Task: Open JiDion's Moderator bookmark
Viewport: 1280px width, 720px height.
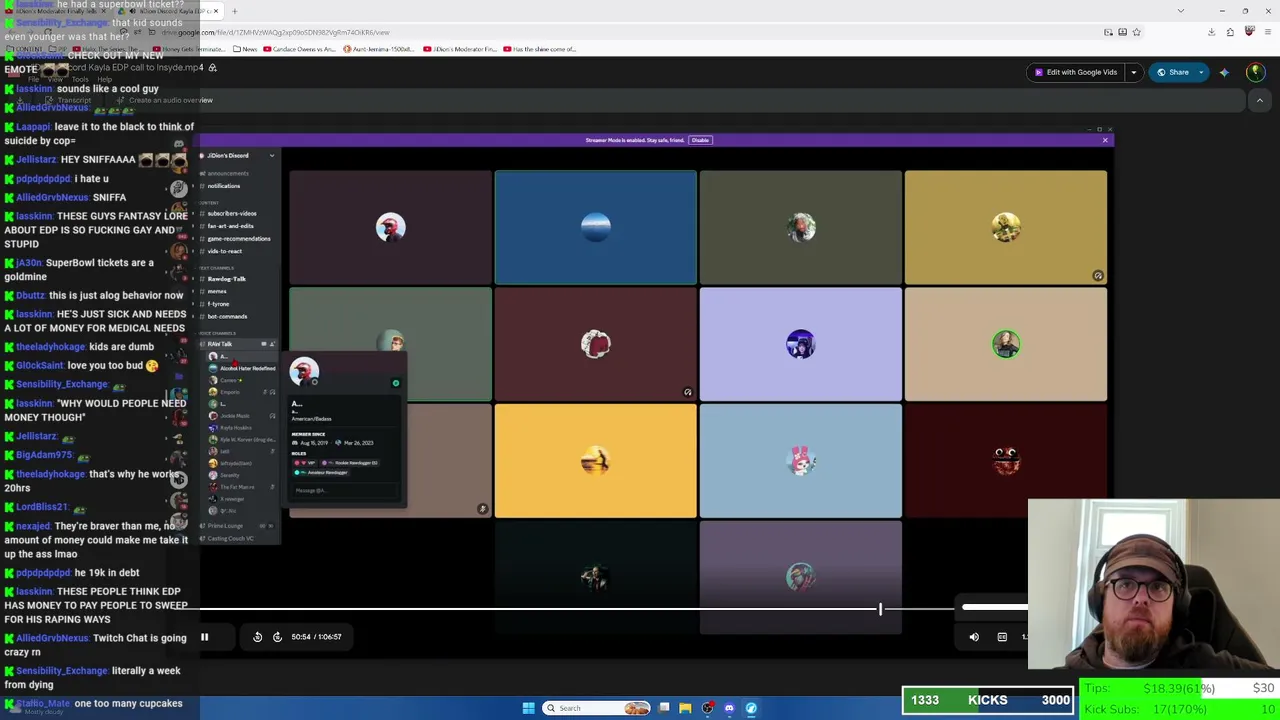Action: click(x=461, y=49)
